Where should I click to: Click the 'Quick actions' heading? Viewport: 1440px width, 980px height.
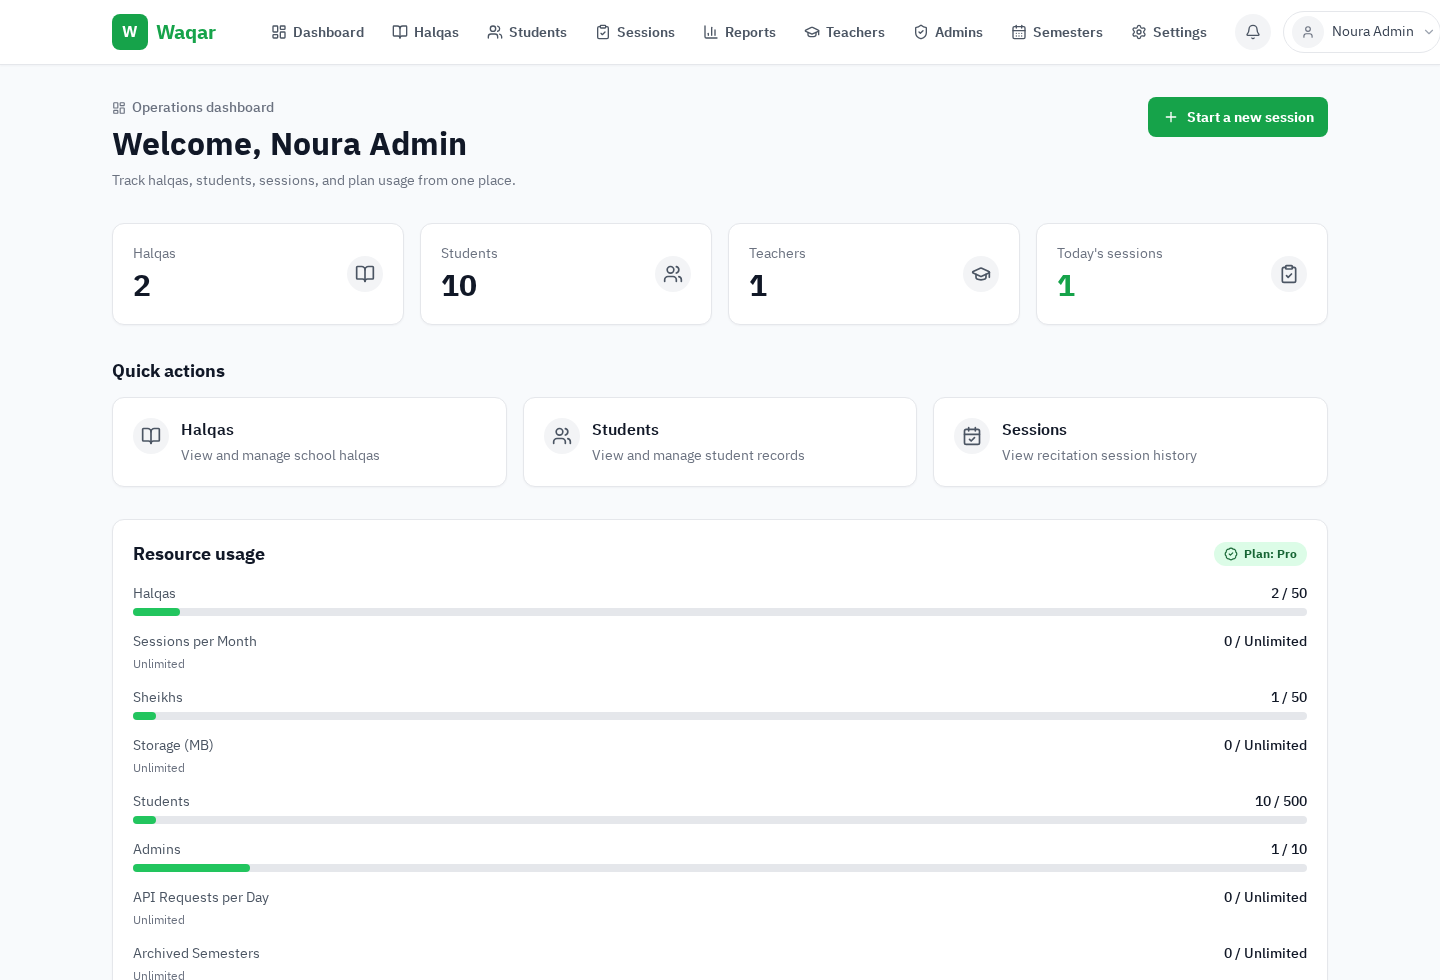pos(168,371)
